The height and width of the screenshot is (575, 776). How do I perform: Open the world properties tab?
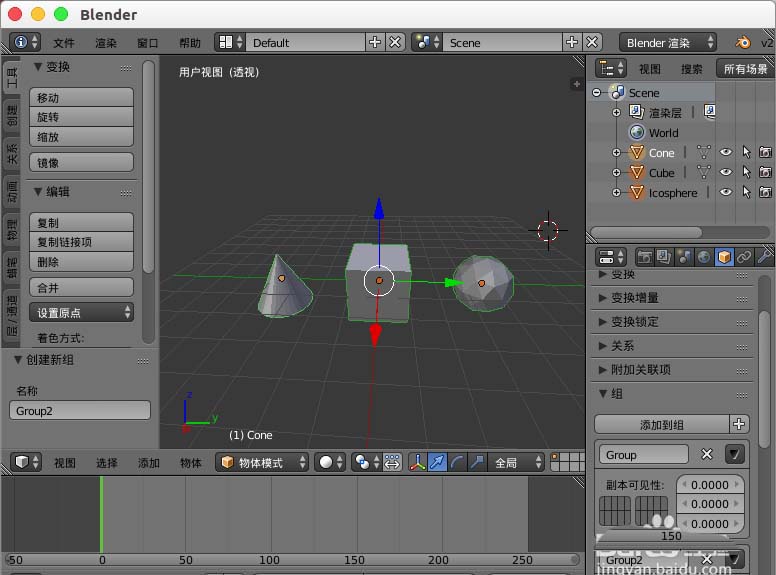(x=704, y=257)
